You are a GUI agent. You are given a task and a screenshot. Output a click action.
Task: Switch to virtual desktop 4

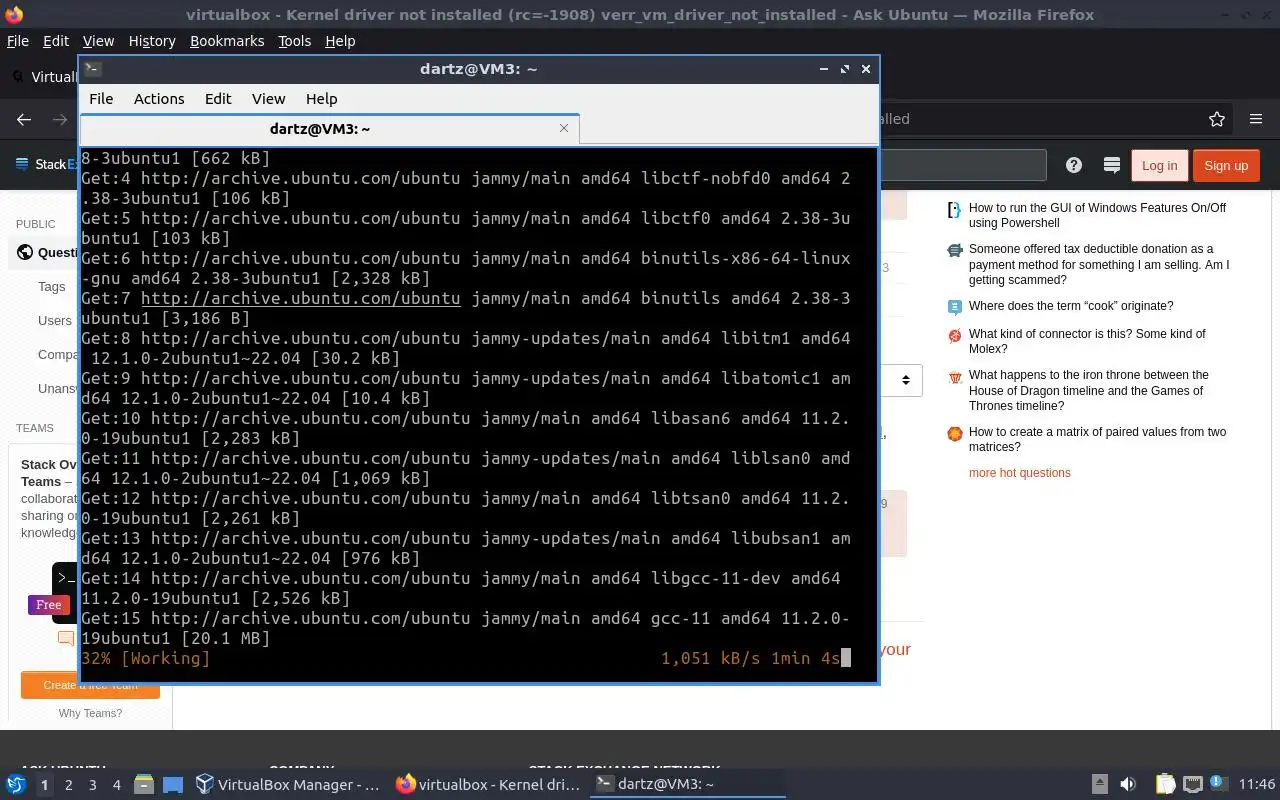coord(116,785)
